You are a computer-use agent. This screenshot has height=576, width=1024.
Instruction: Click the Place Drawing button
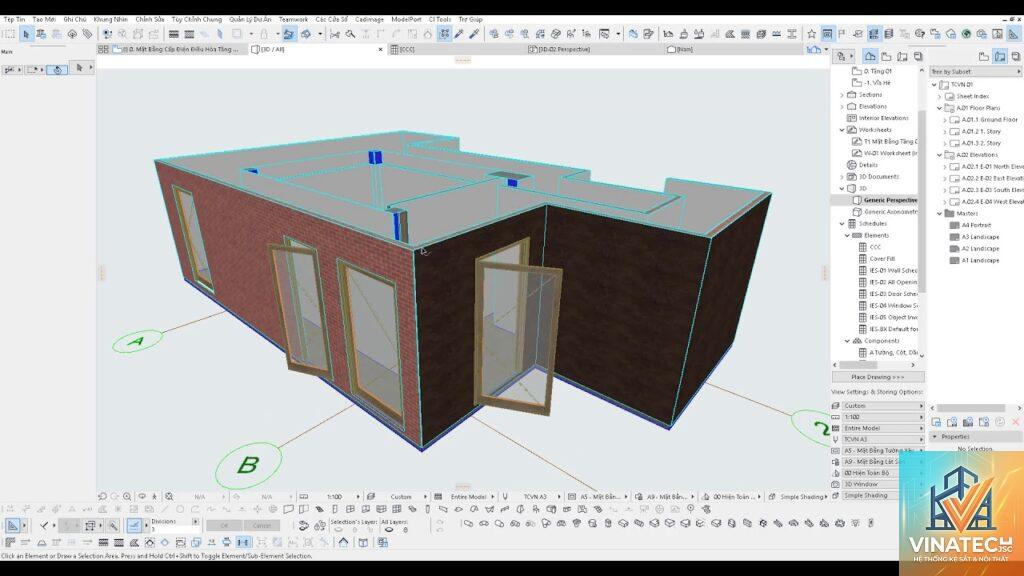coord(878,377)
